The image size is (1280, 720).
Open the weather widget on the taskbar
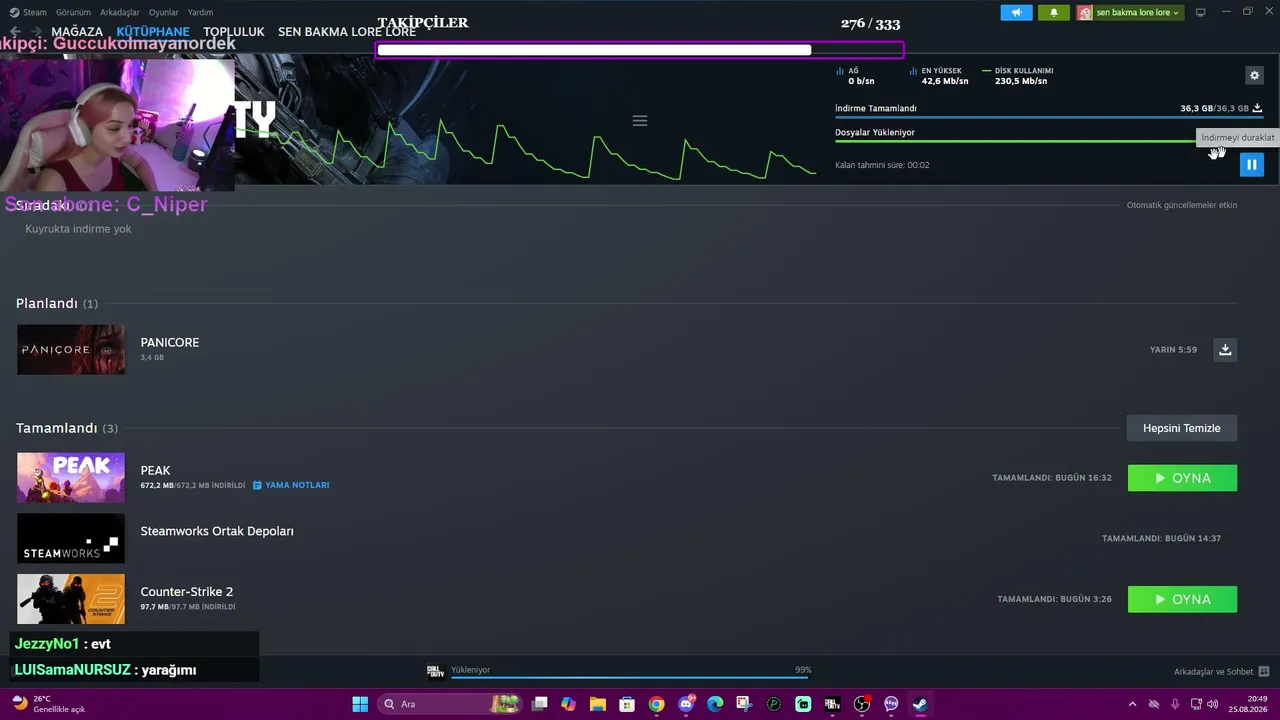click(48, 704)
